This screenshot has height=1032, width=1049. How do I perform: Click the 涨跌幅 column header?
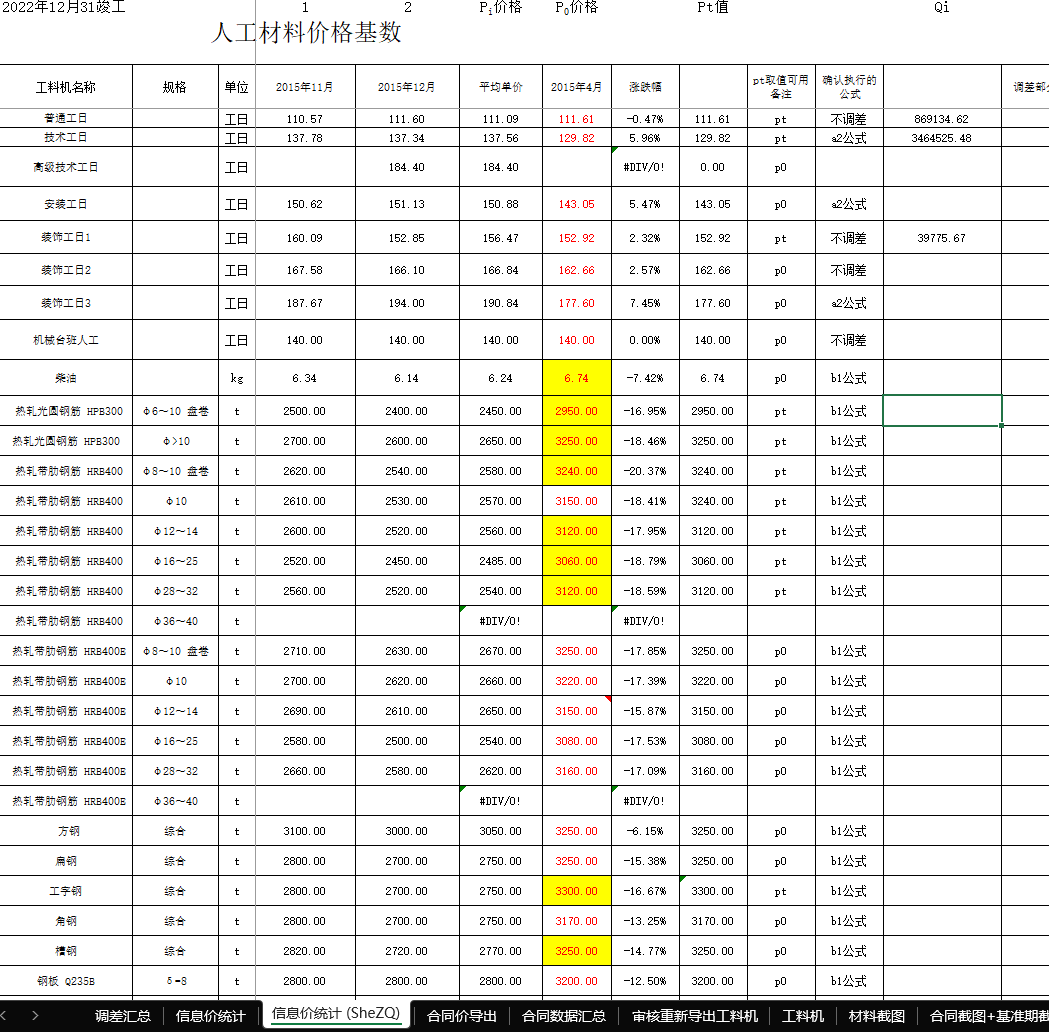[x=646, y=87]
